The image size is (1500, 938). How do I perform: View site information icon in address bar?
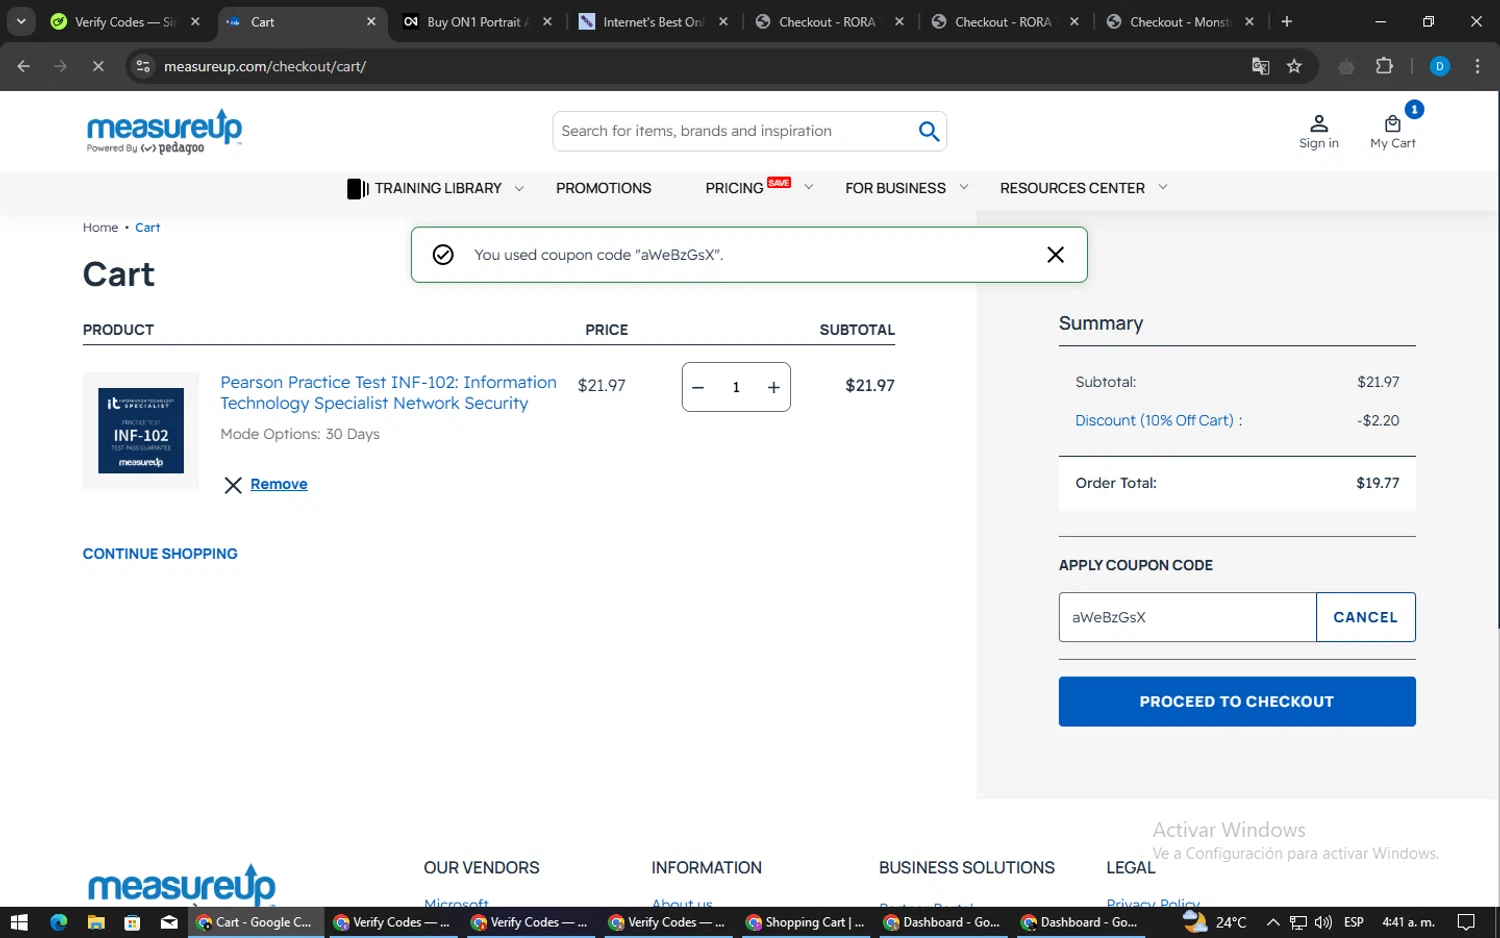point(143,66)
